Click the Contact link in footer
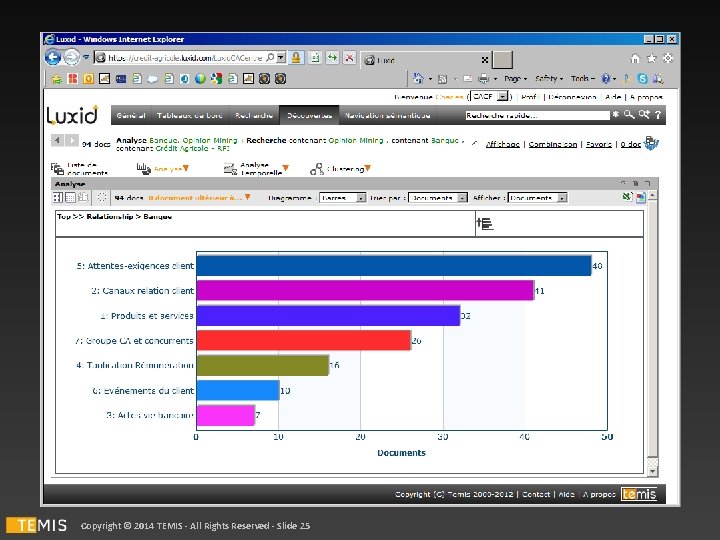 click(x=536, y=494)
